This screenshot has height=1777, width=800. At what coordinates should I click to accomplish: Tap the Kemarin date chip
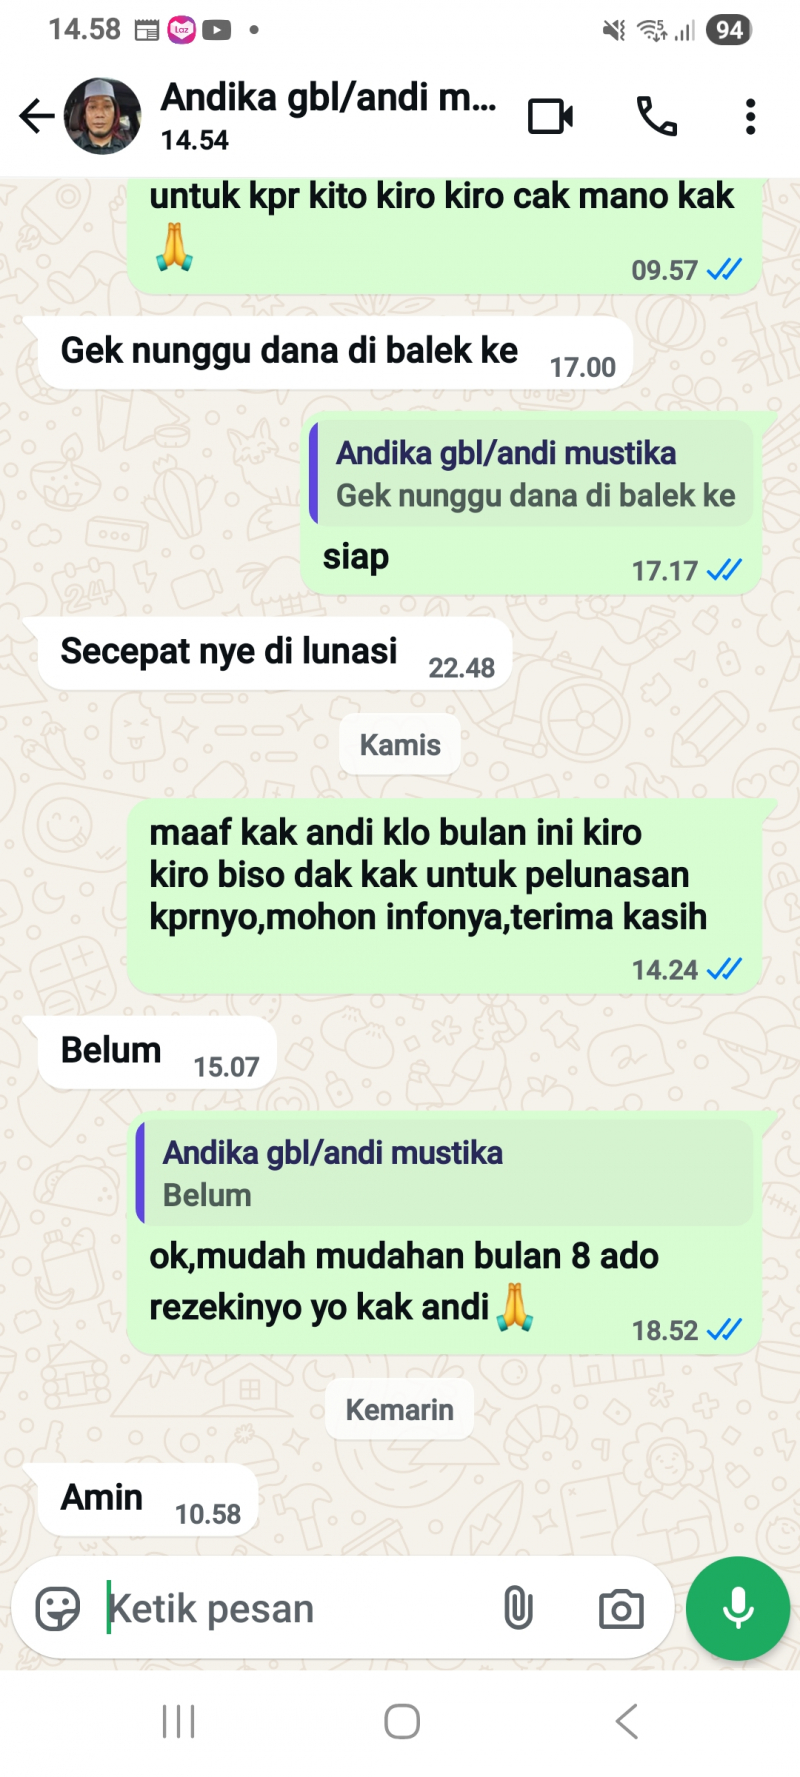coord(400,1410)
